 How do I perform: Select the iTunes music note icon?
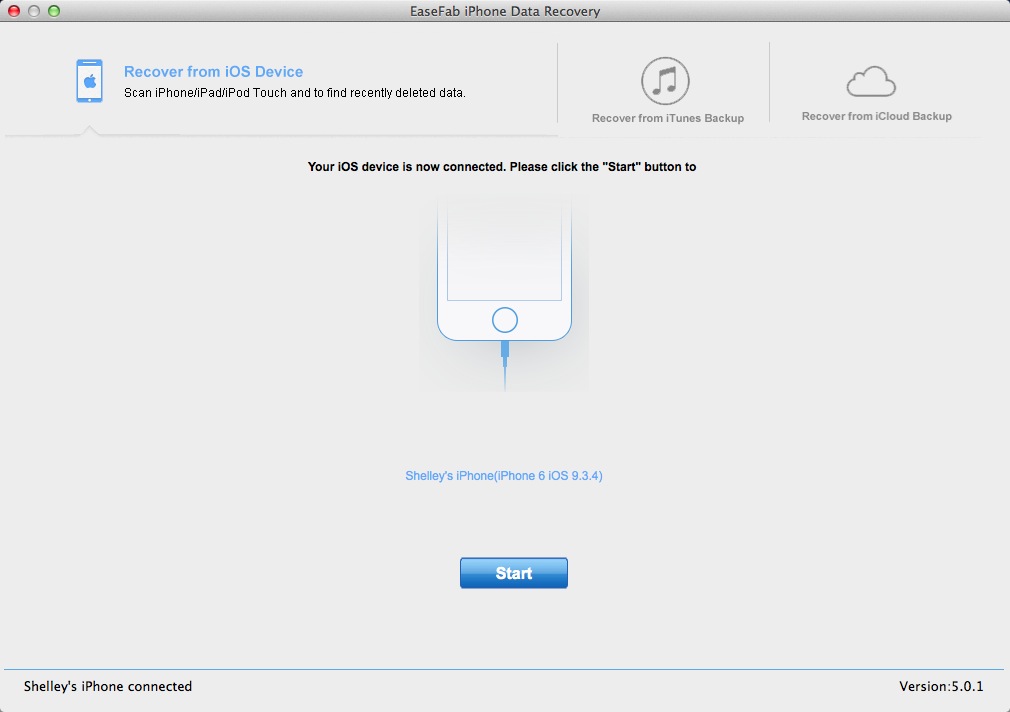point(665,81)
